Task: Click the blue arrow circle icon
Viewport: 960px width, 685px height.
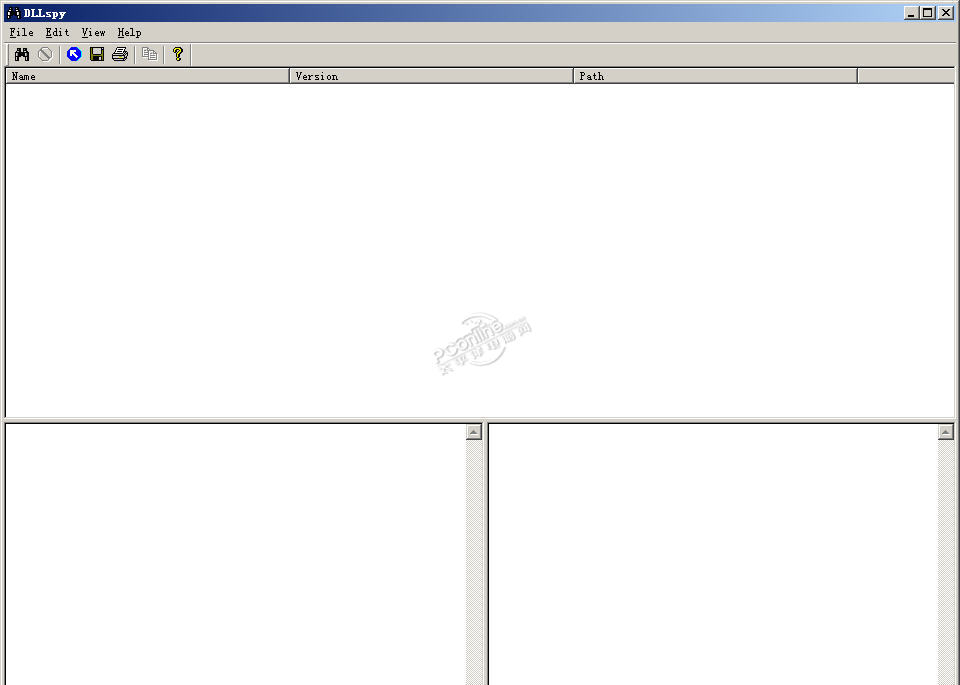Action: [x=74, y=54]
